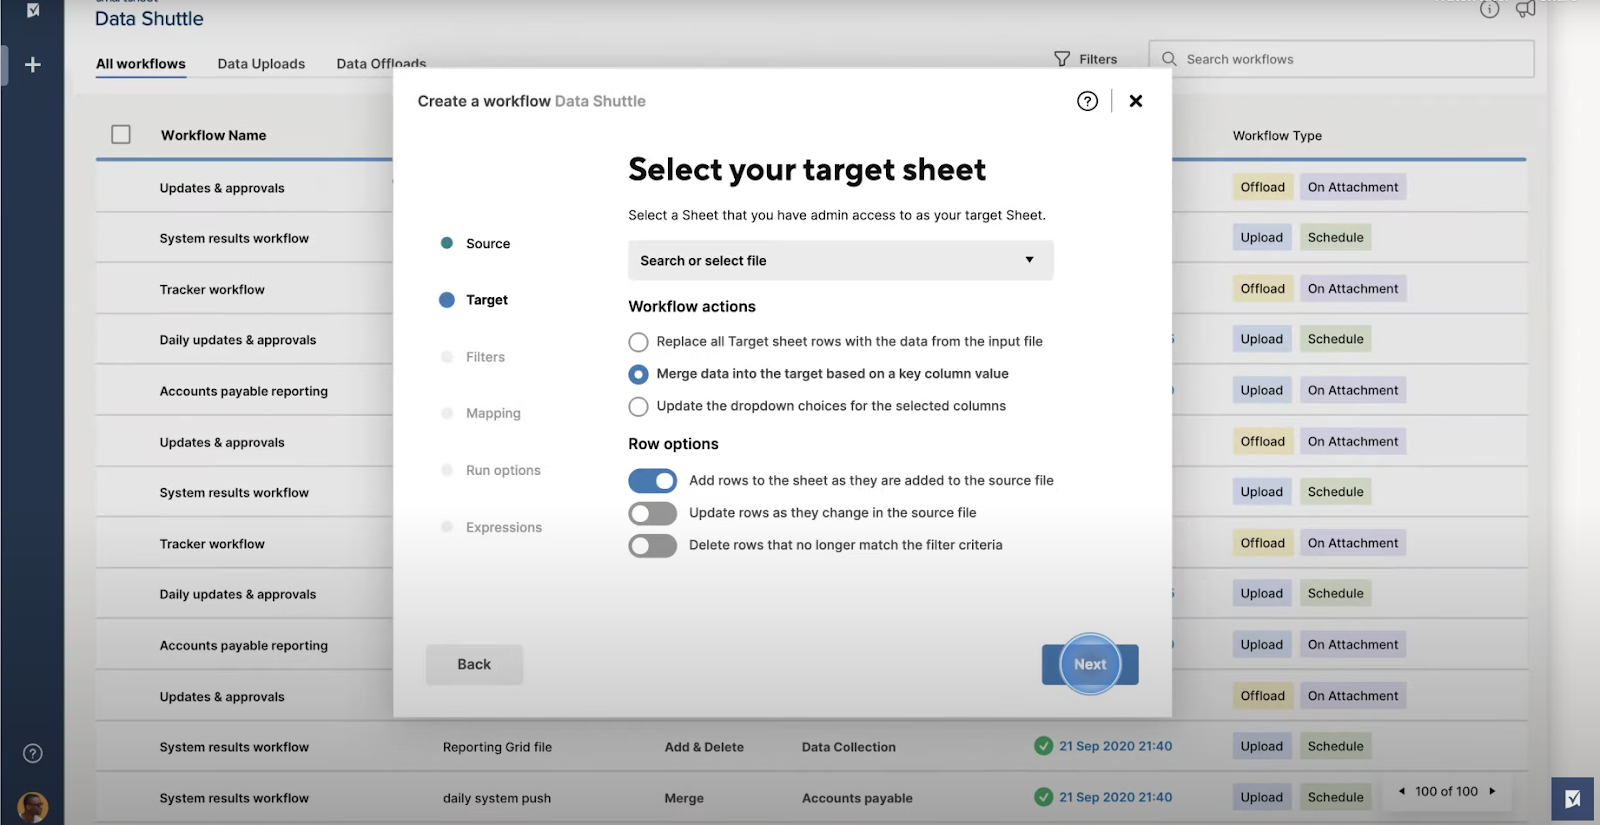Click the Workflow Type column header
The image size is (1600, 825).
coord(1277,136)
